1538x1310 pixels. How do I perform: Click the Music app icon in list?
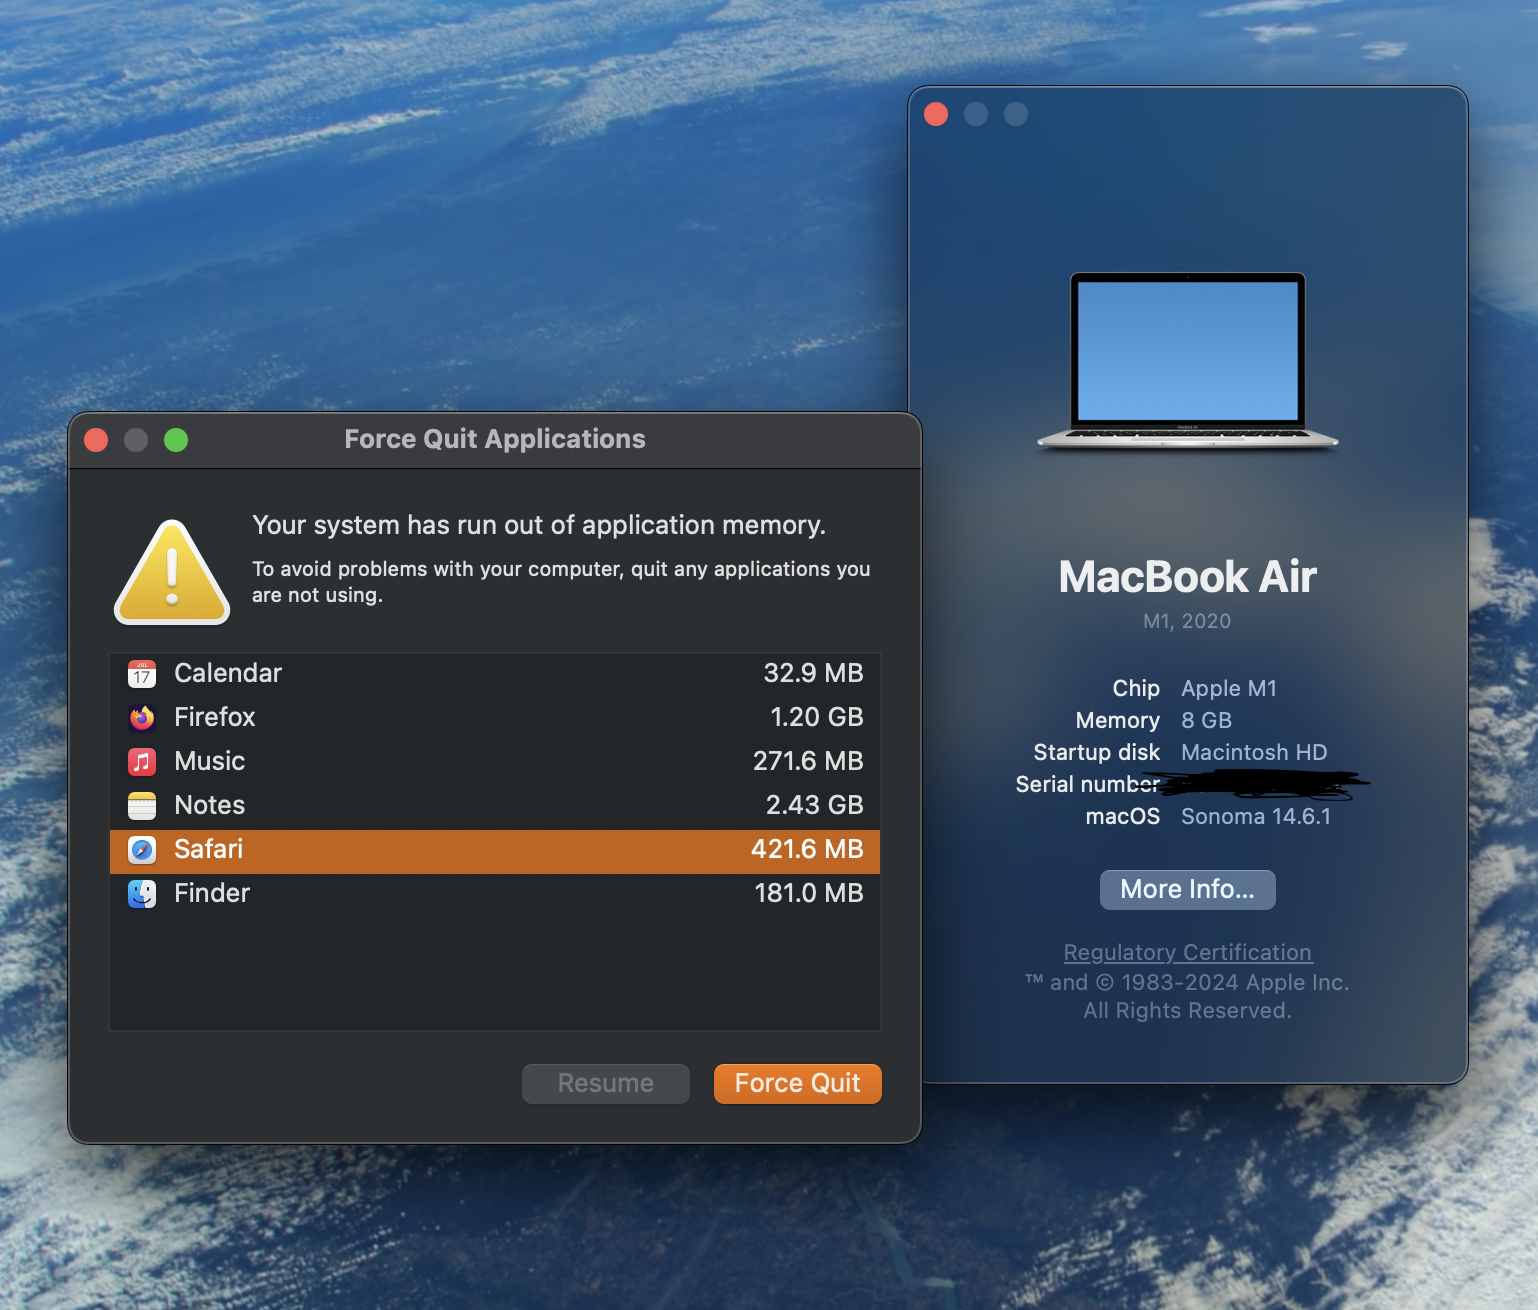(x=142, y=761)
